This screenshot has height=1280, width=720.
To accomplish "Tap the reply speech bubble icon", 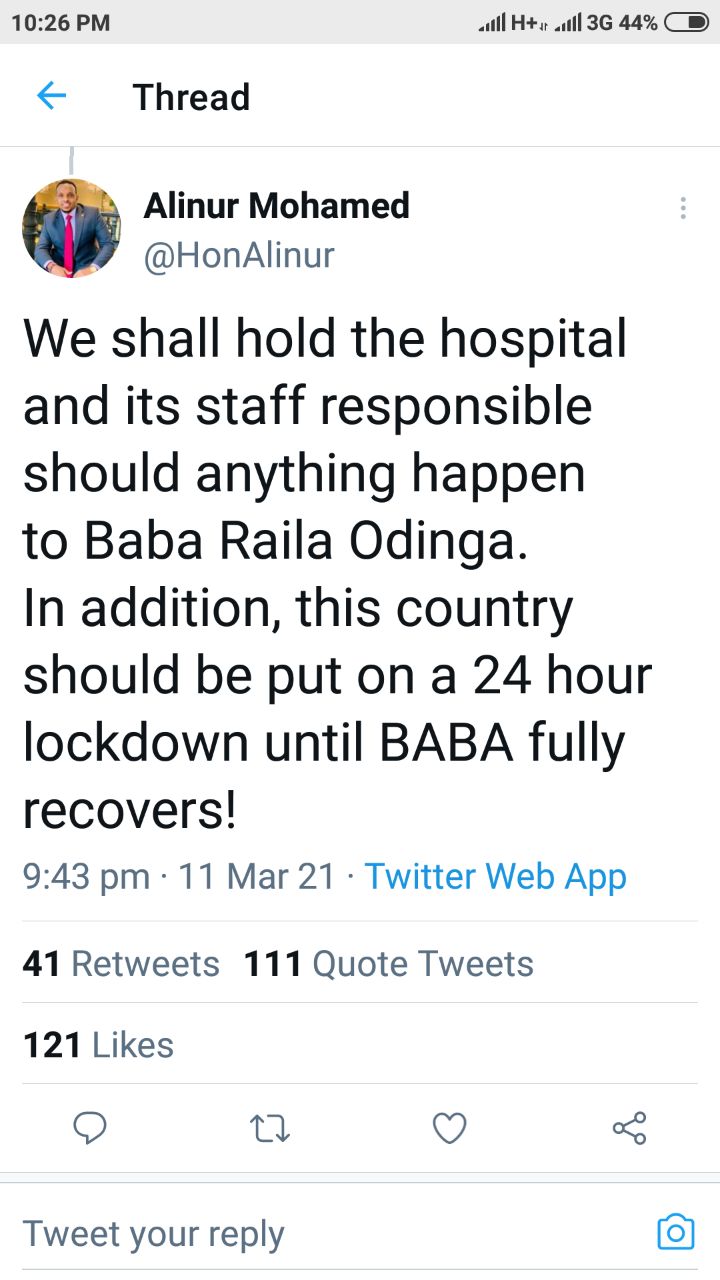I will pos(91,1128).
